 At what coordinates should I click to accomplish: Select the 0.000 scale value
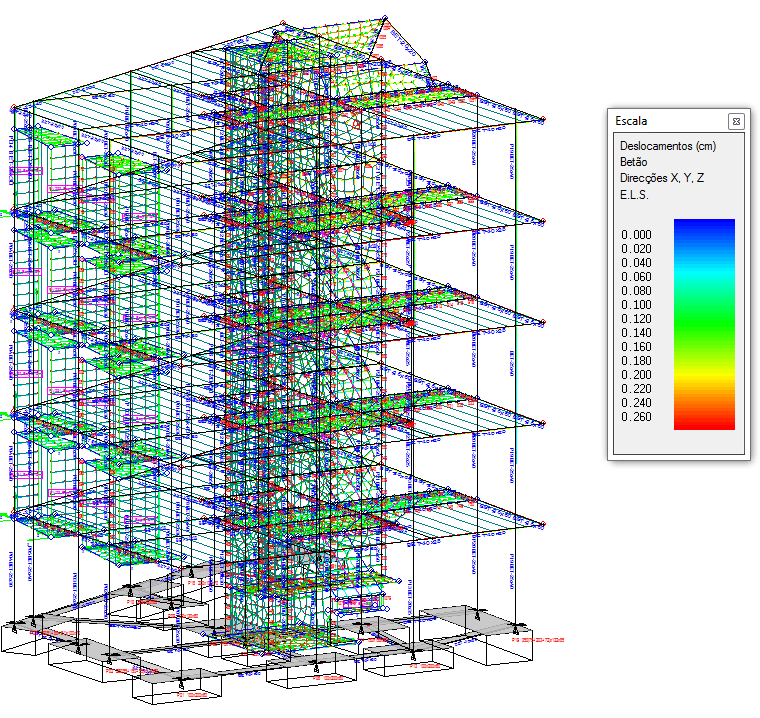[636, 235]
